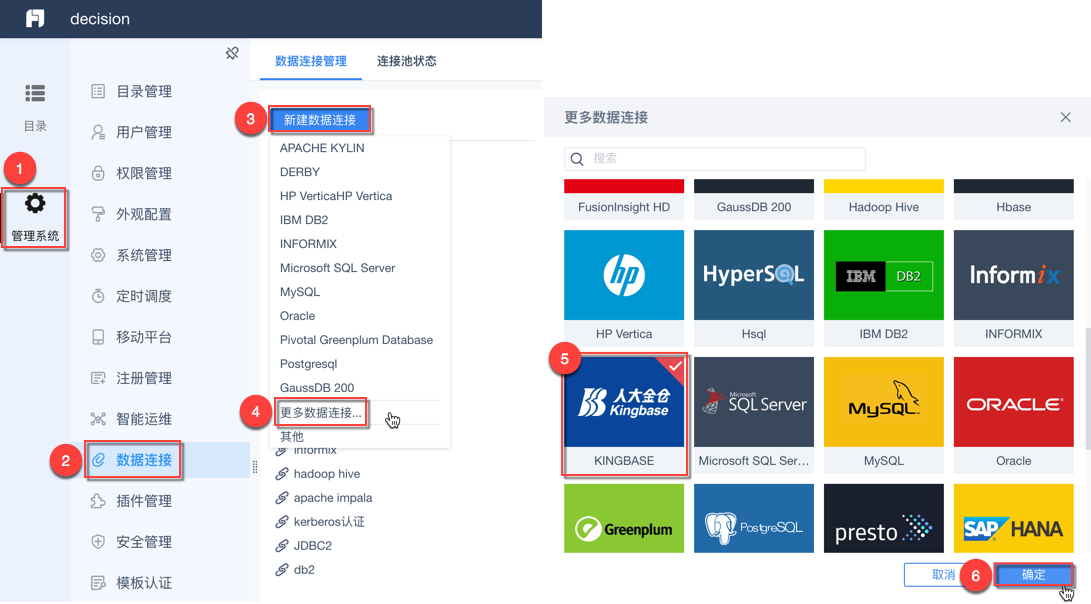
Task: Open 注册管理 in the sidebar
Action: (x=132, y=379)
